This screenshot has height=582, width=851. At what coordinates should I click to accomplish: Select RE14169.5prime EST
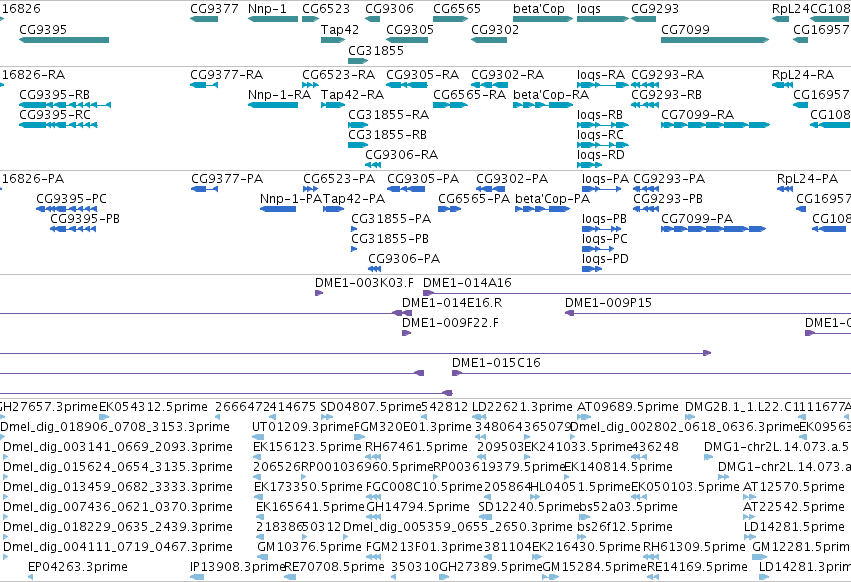pyautogui.click(x=653, y=577)
